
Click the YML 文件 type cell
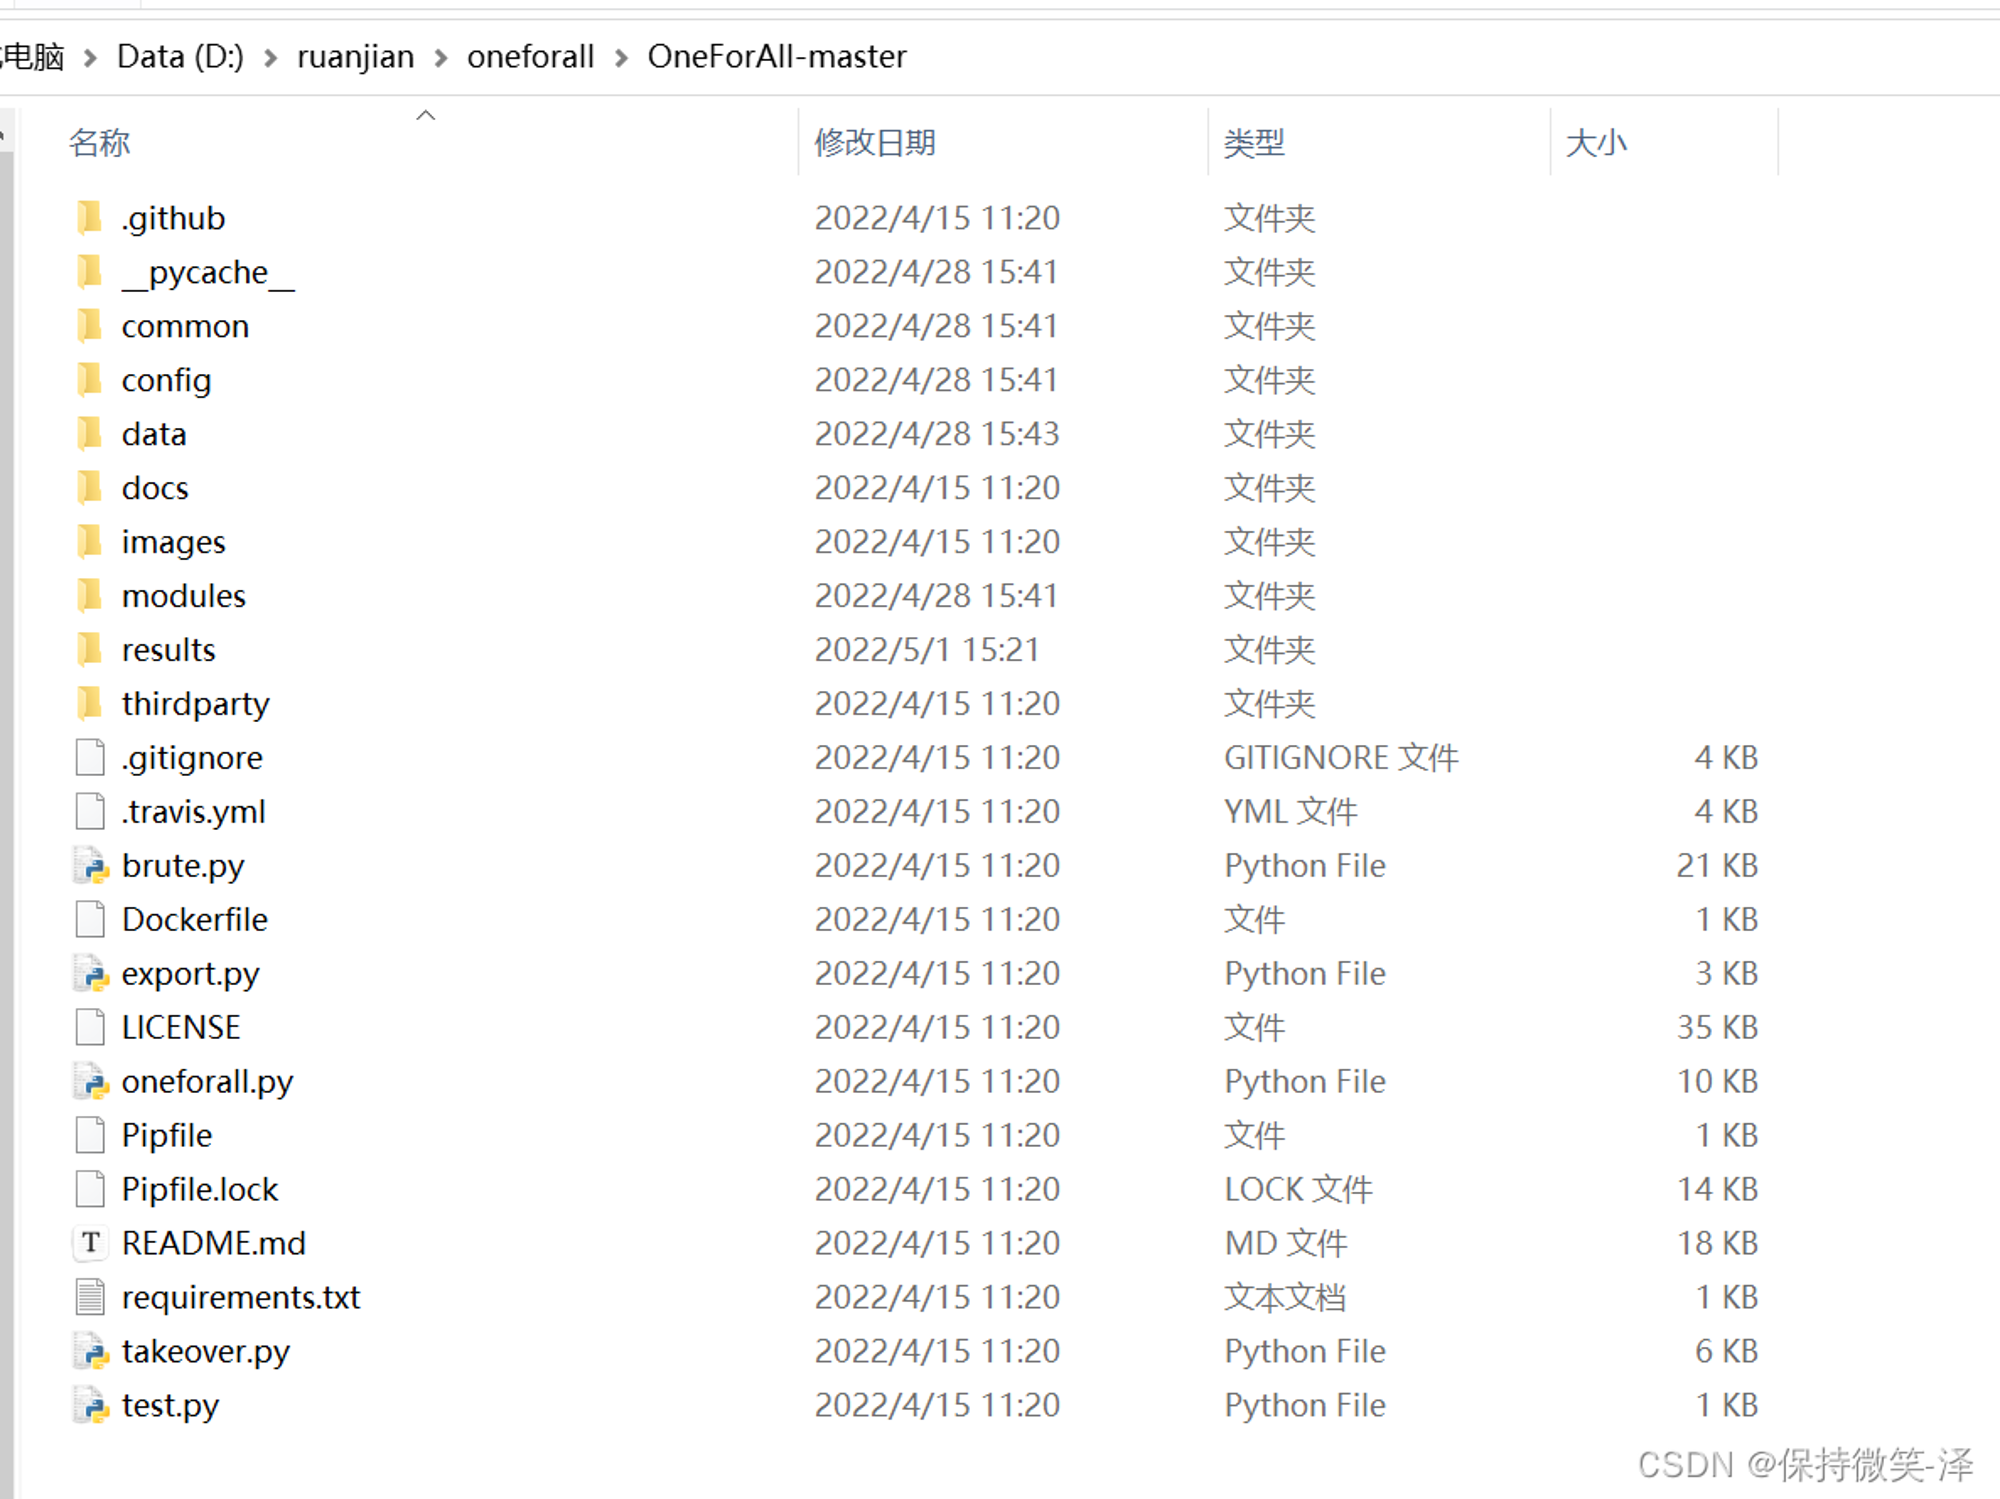click(x=1290, y=811)
